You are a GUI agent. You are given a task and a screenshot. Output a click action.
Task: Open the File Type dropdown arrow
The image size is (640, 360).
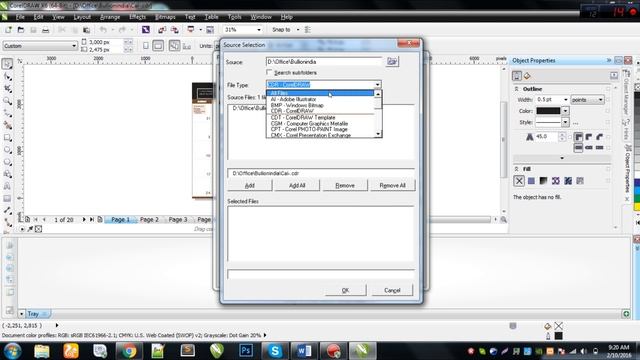point(378,84)
